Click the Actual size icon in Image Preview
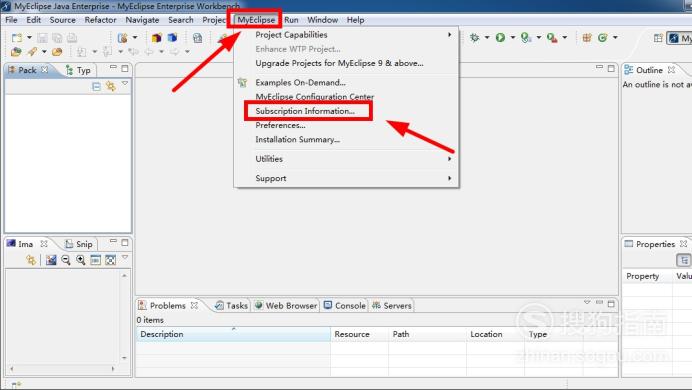 pyautogui.click(x=95, y=260)
